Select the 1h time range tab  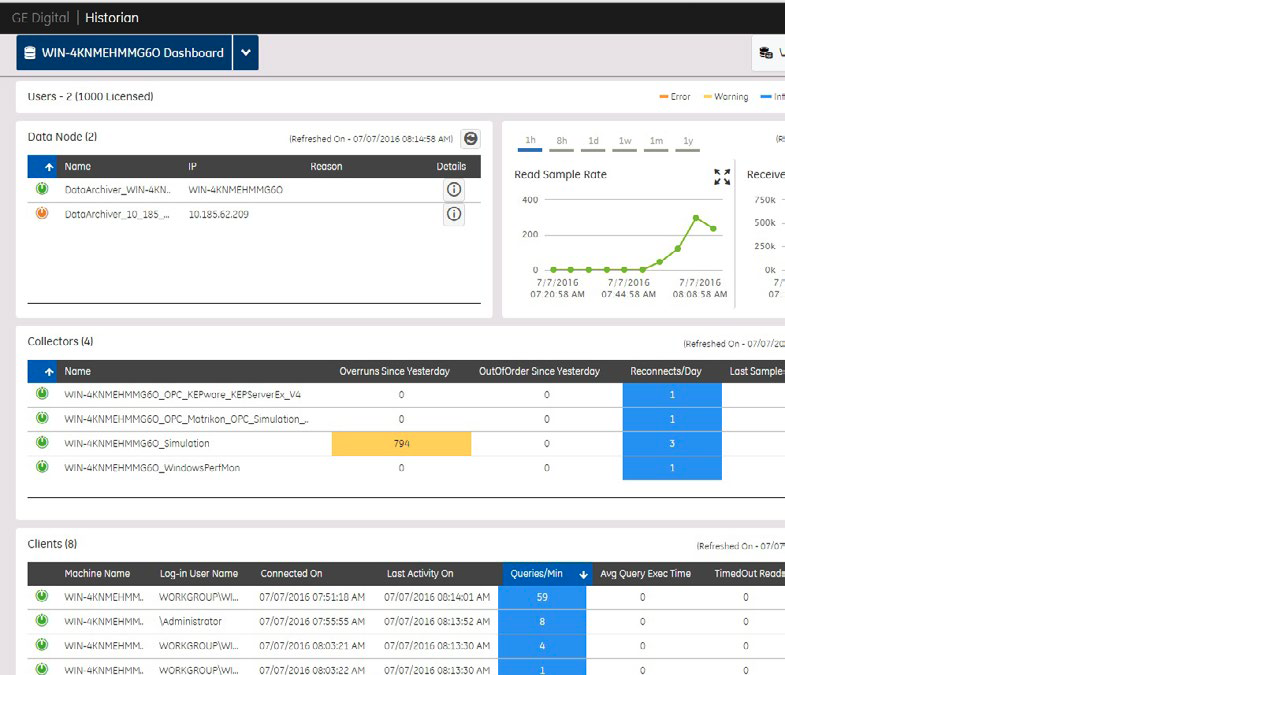[x=530, y=141]
